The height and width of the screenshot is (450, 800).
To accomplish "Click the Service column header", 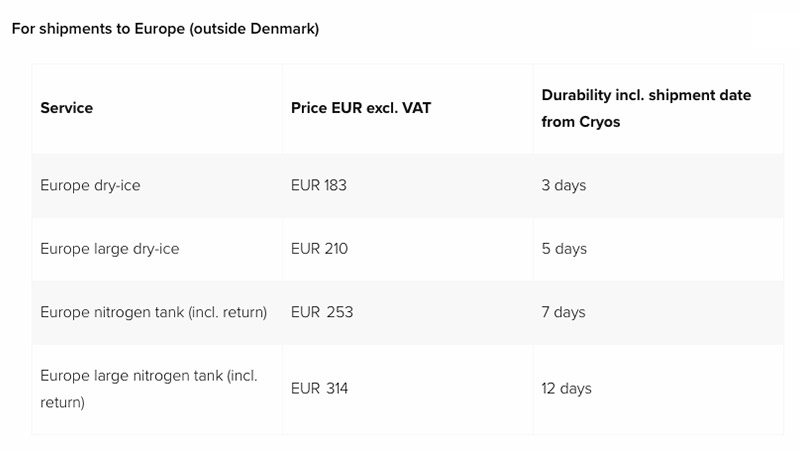I will coord(66,108).
